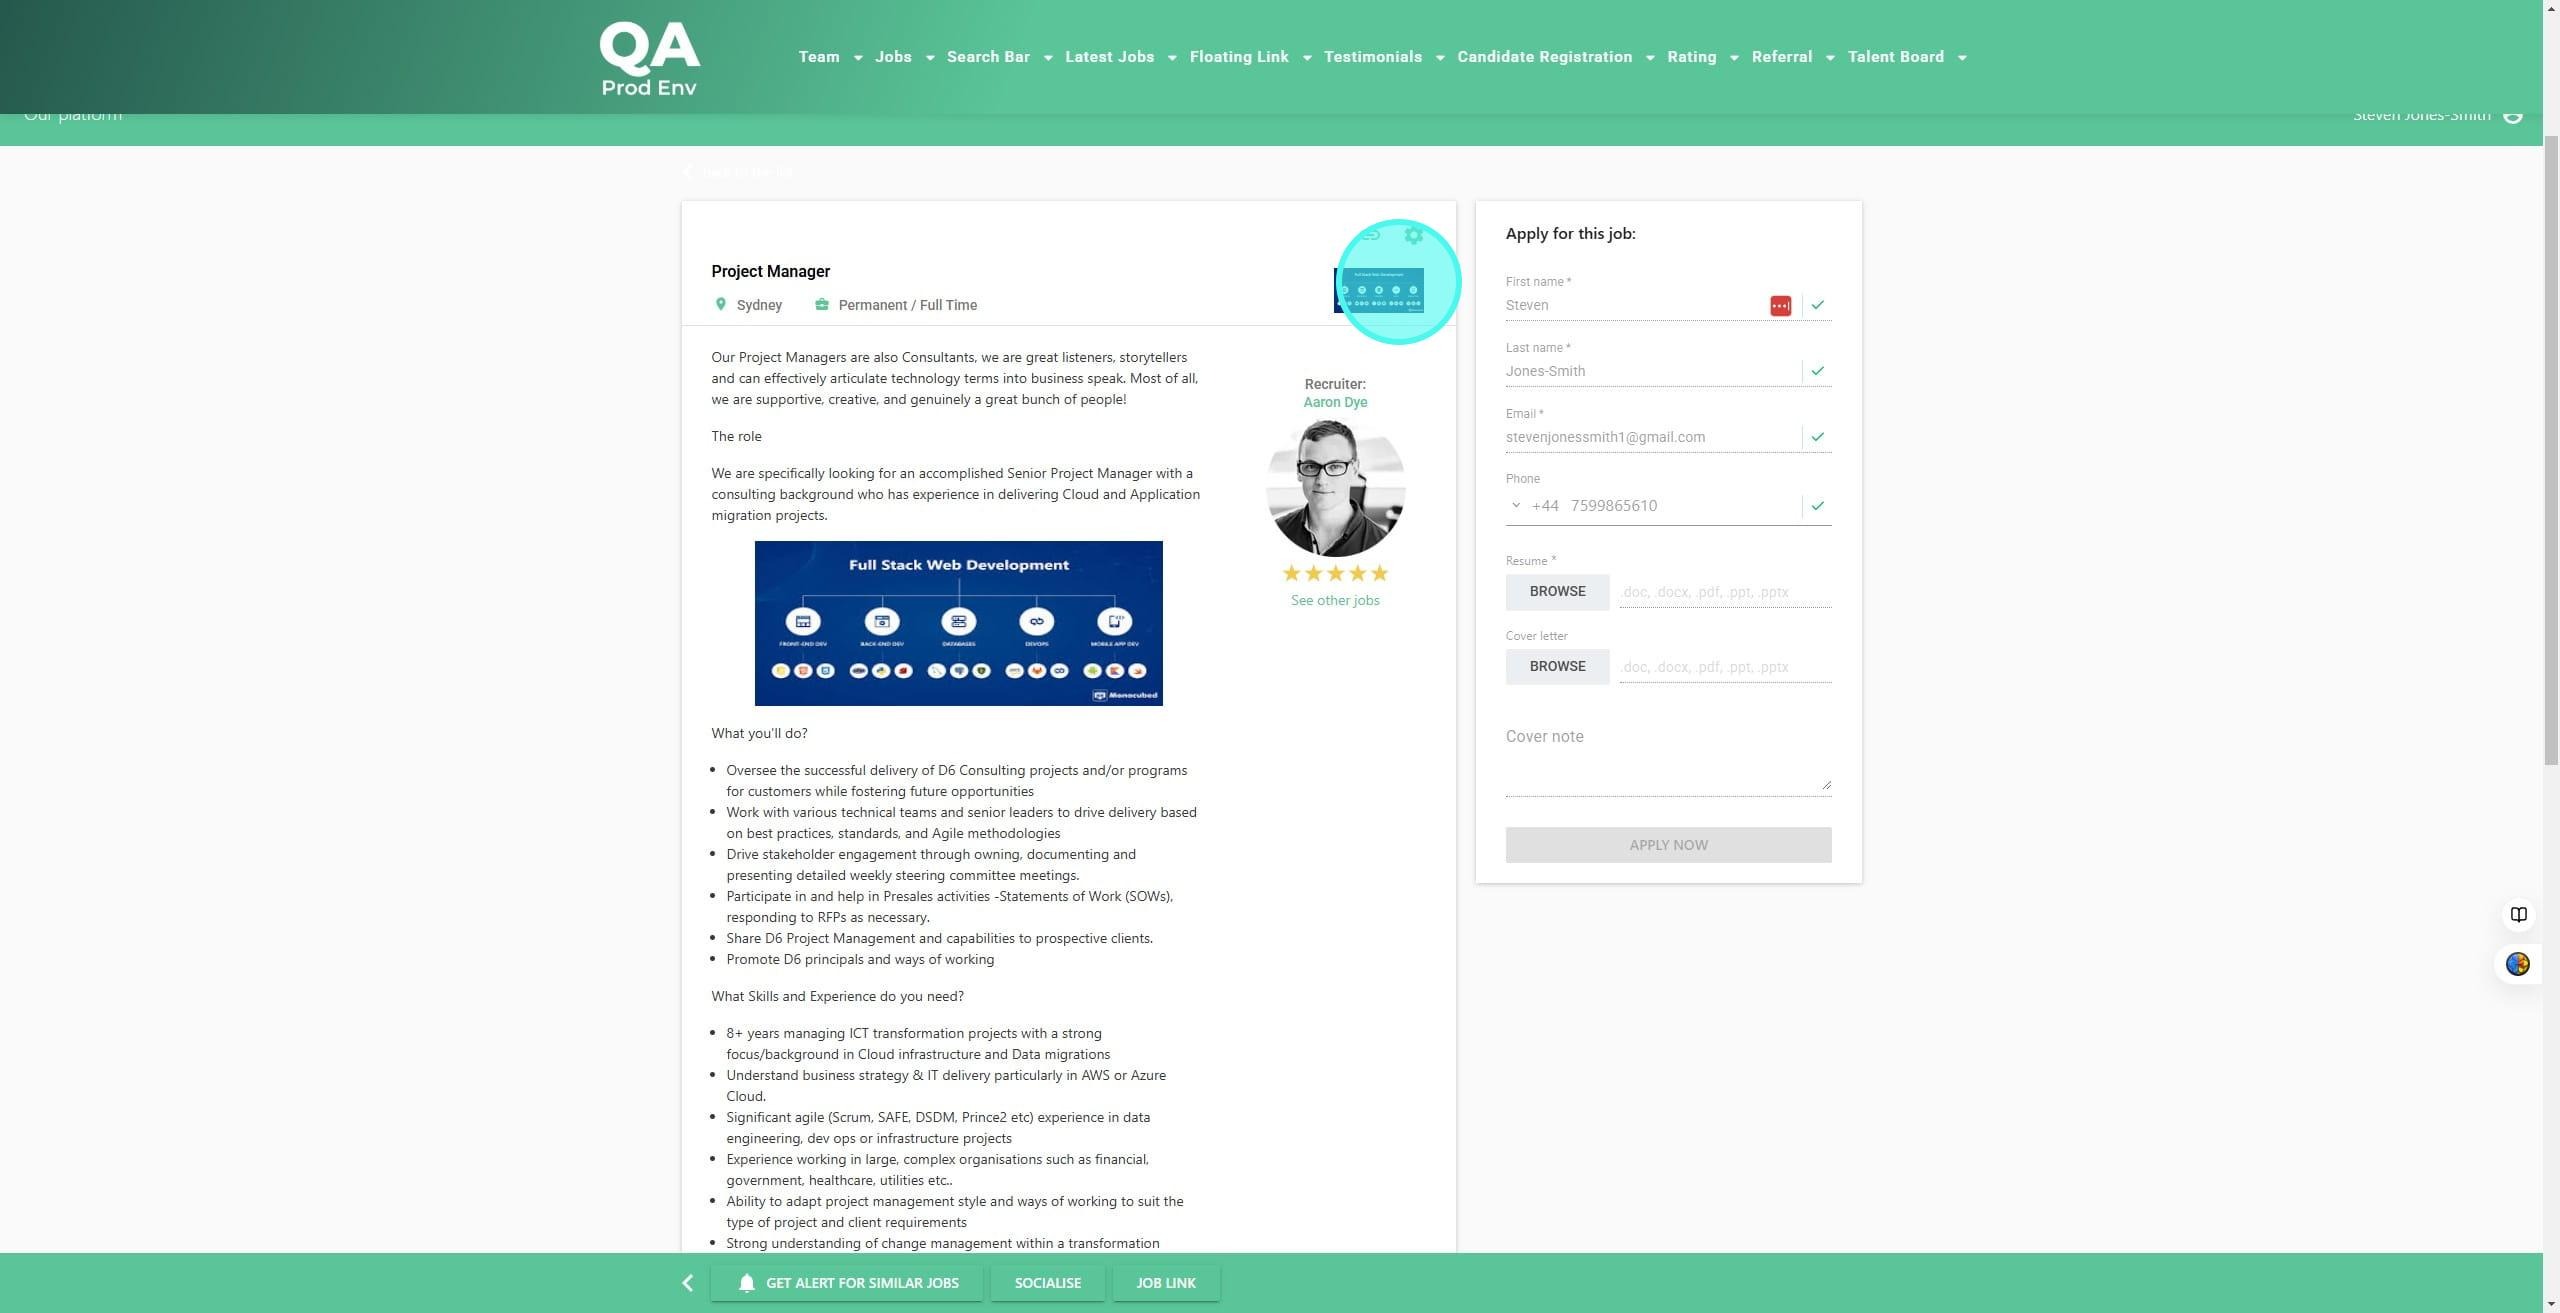Click the QA Prod Env logo

649,59
